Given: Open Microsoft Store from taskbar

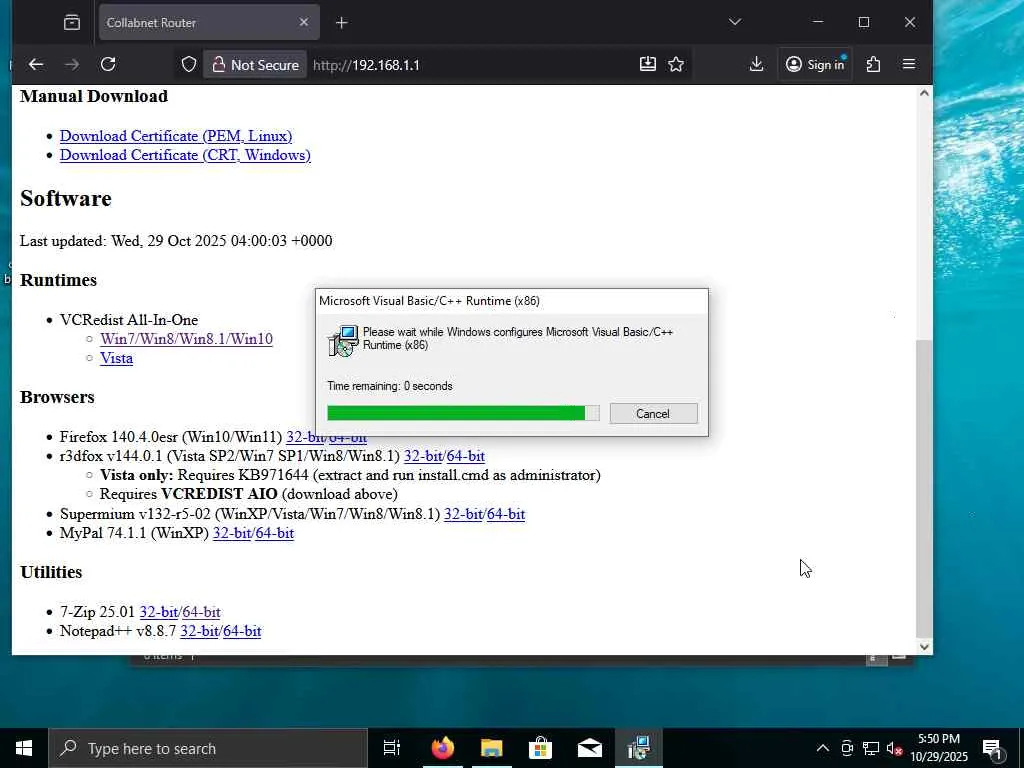Looking at the screenshot, I should coord(540,748).
